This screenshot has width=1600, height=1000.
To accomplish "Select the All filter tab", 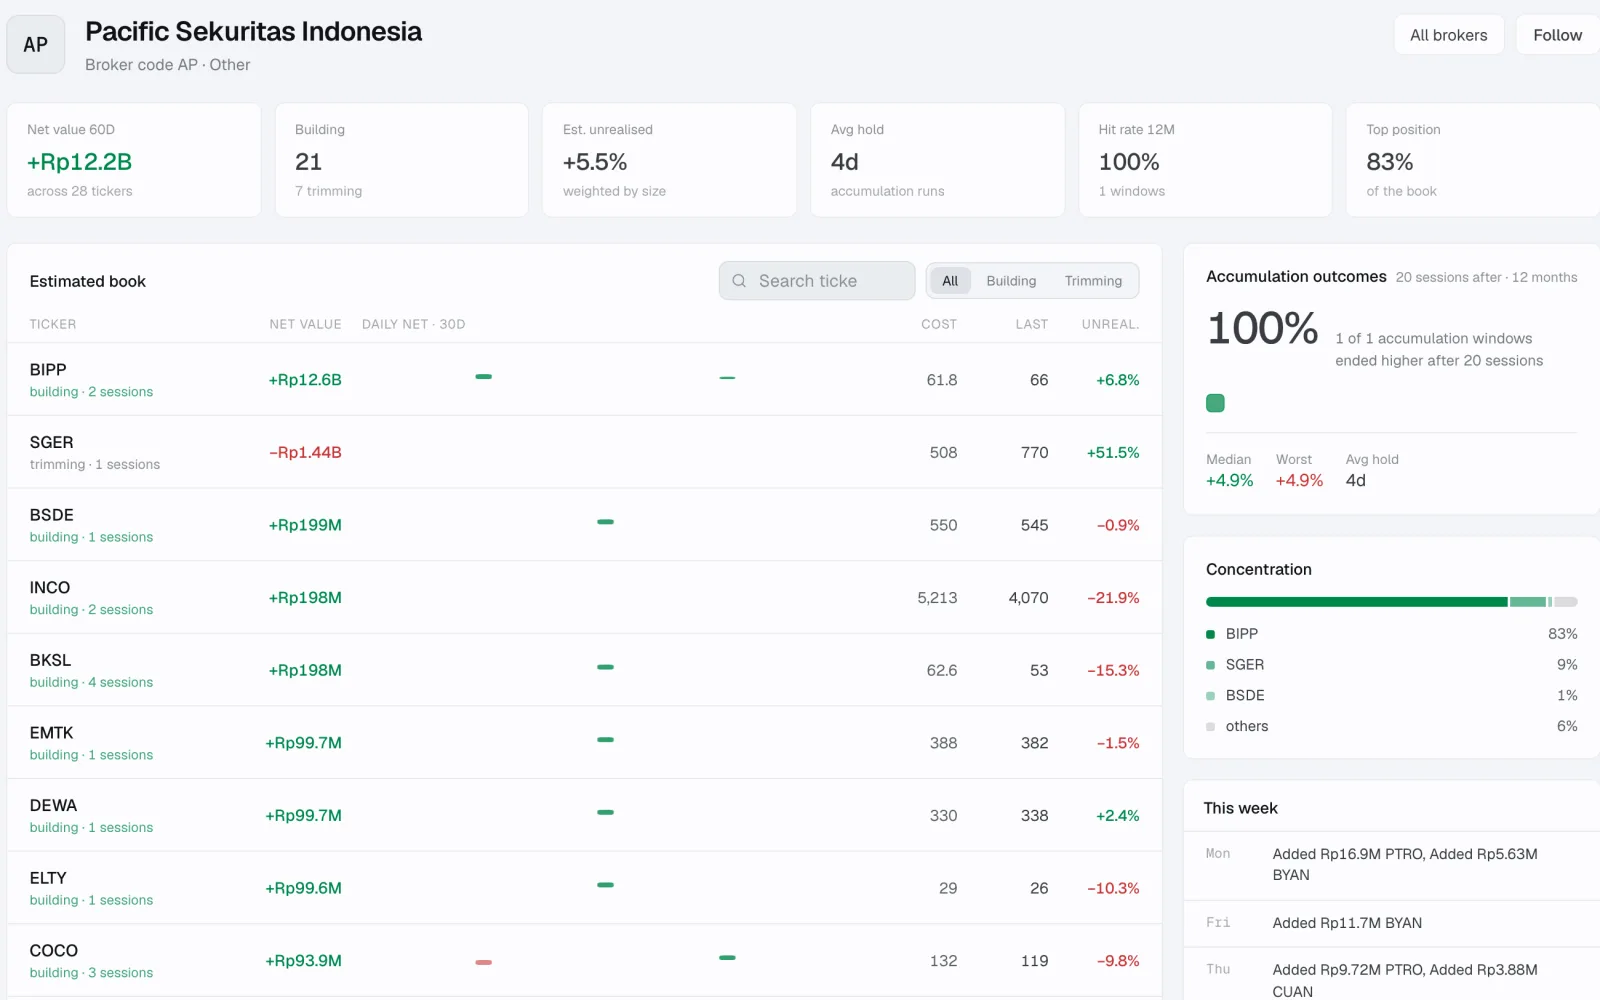I will [950, 281].
